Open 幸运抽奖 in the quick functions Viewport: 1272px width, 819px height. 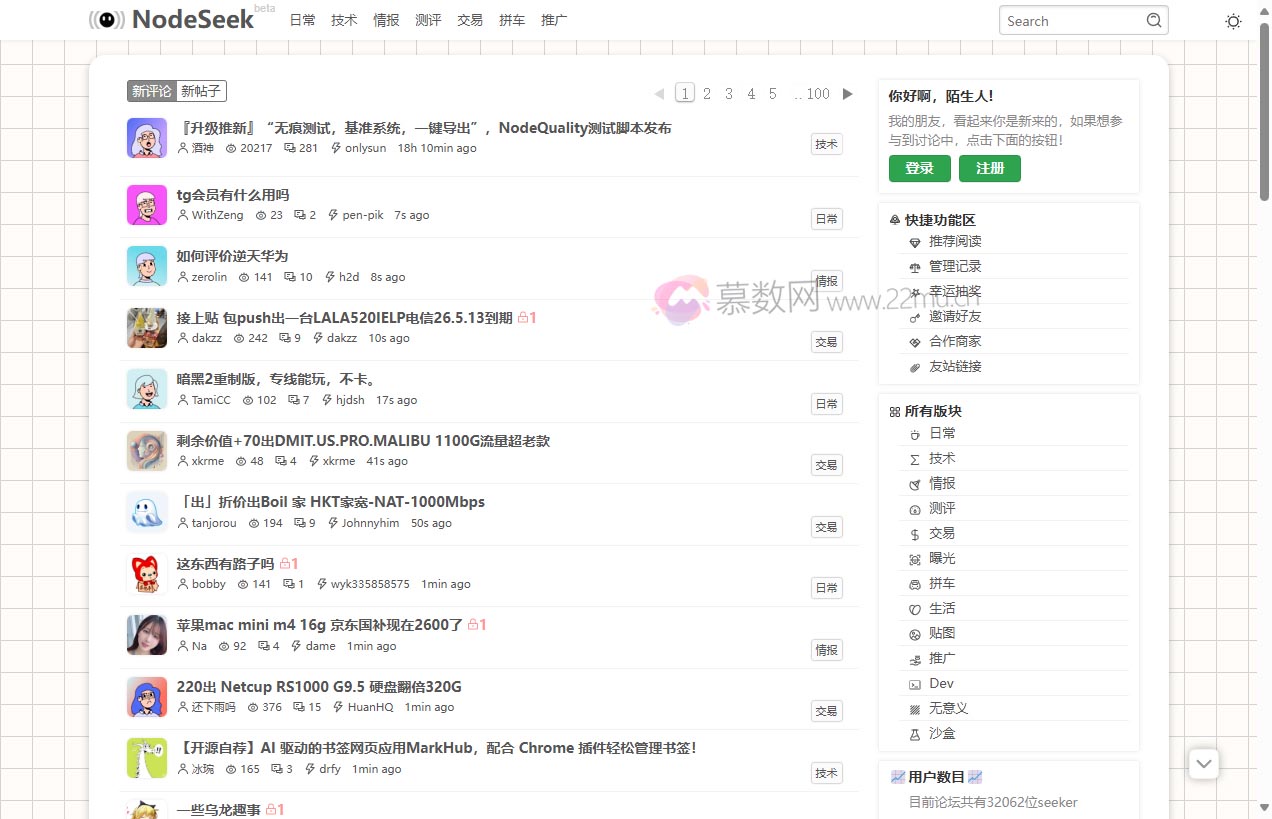tap(954, 291)
